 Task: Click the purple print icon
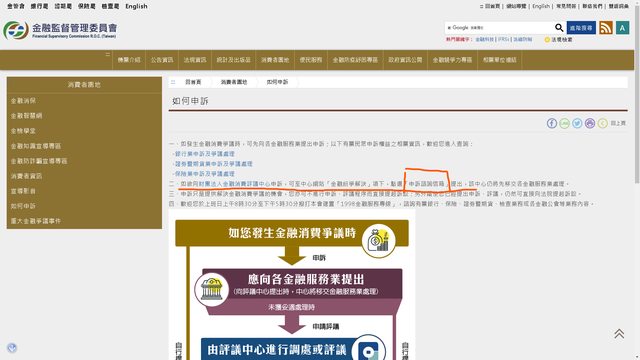click(589, 123)
